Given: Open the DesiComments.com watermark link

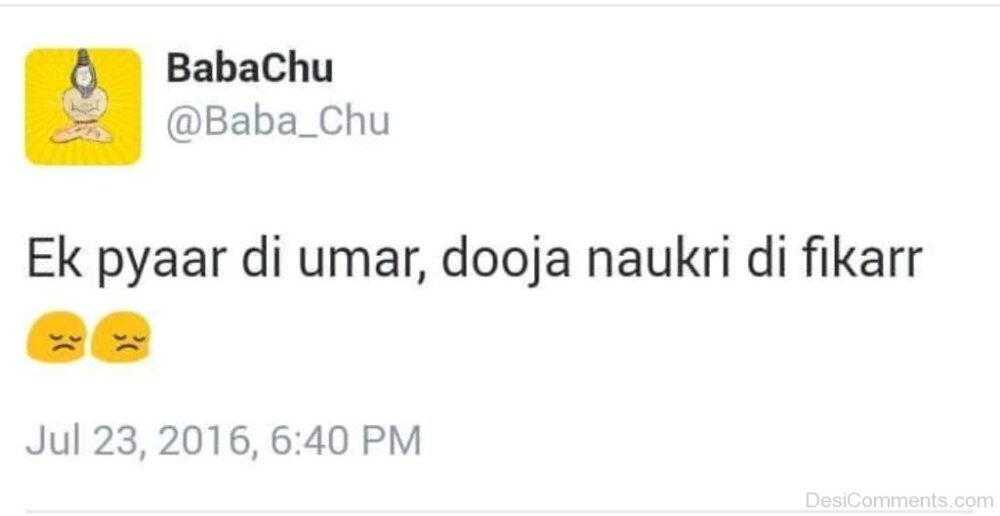Looking at the screenshot, I should pyautogui.click(x=898, y=500).
